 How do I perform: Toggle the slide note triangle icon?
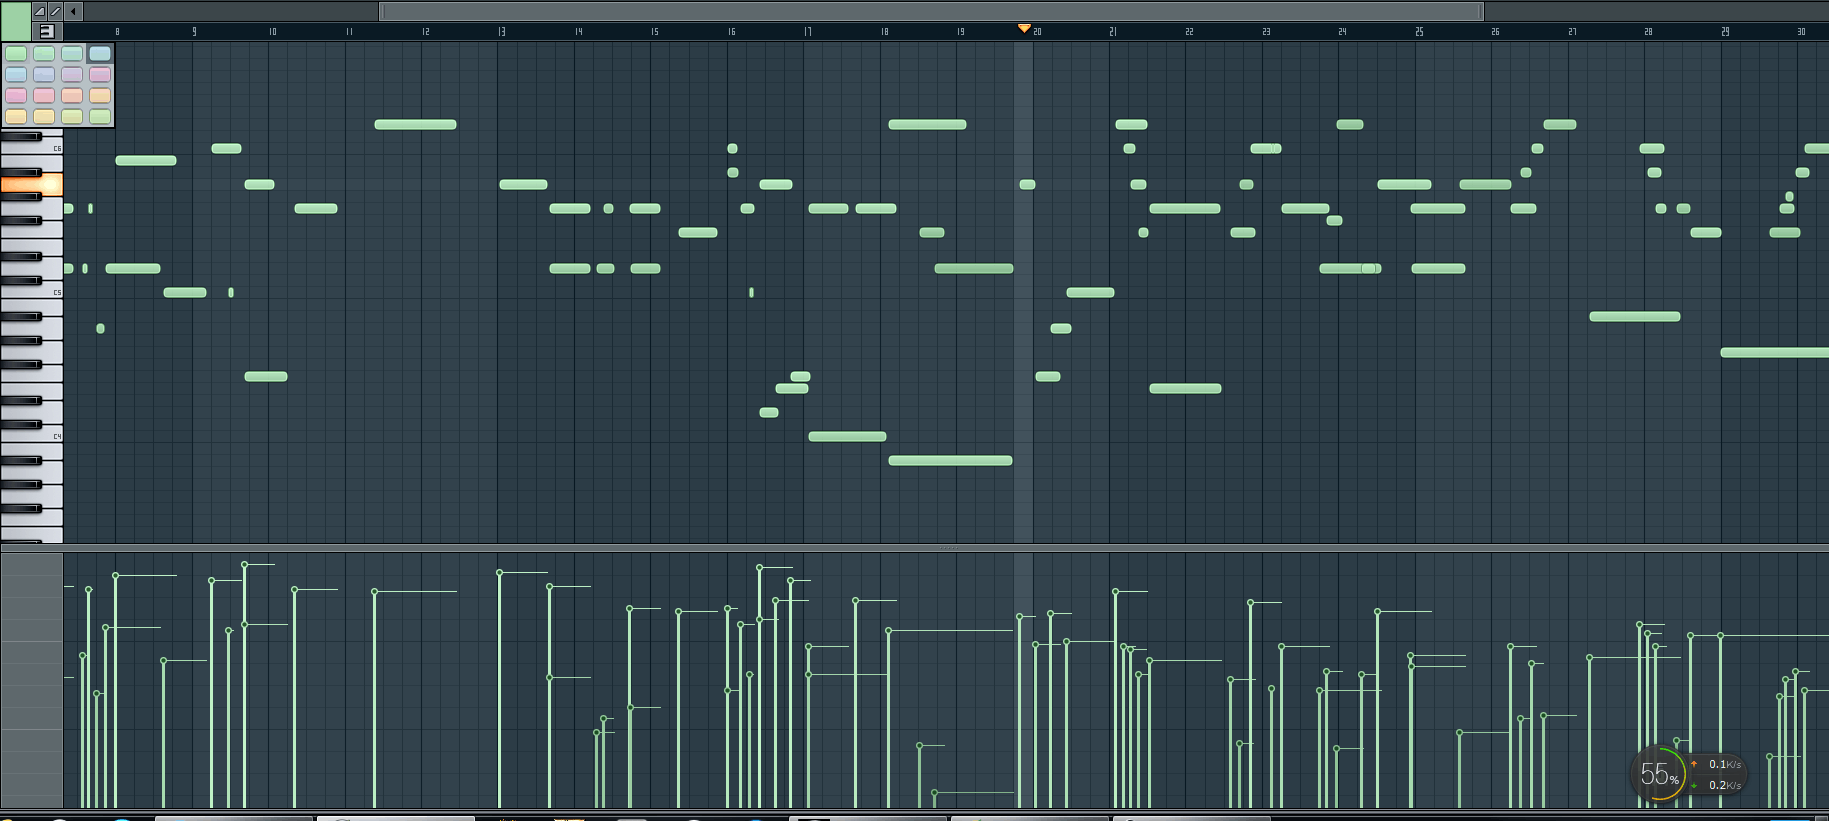tap(39, 11)
